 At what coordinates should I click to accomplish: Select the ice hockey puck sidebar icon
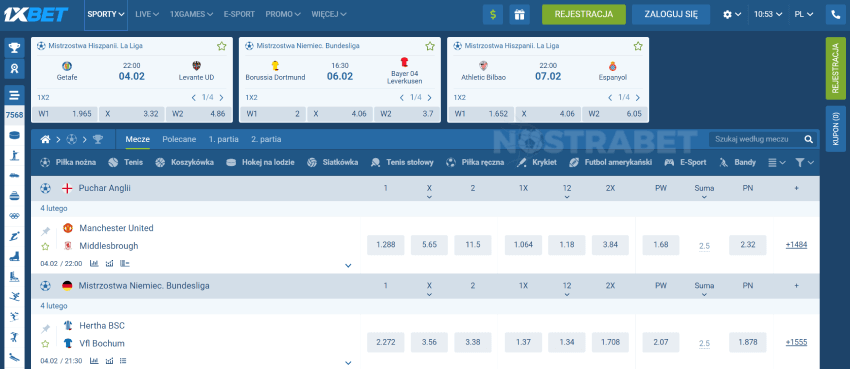[x=14, y=135]
